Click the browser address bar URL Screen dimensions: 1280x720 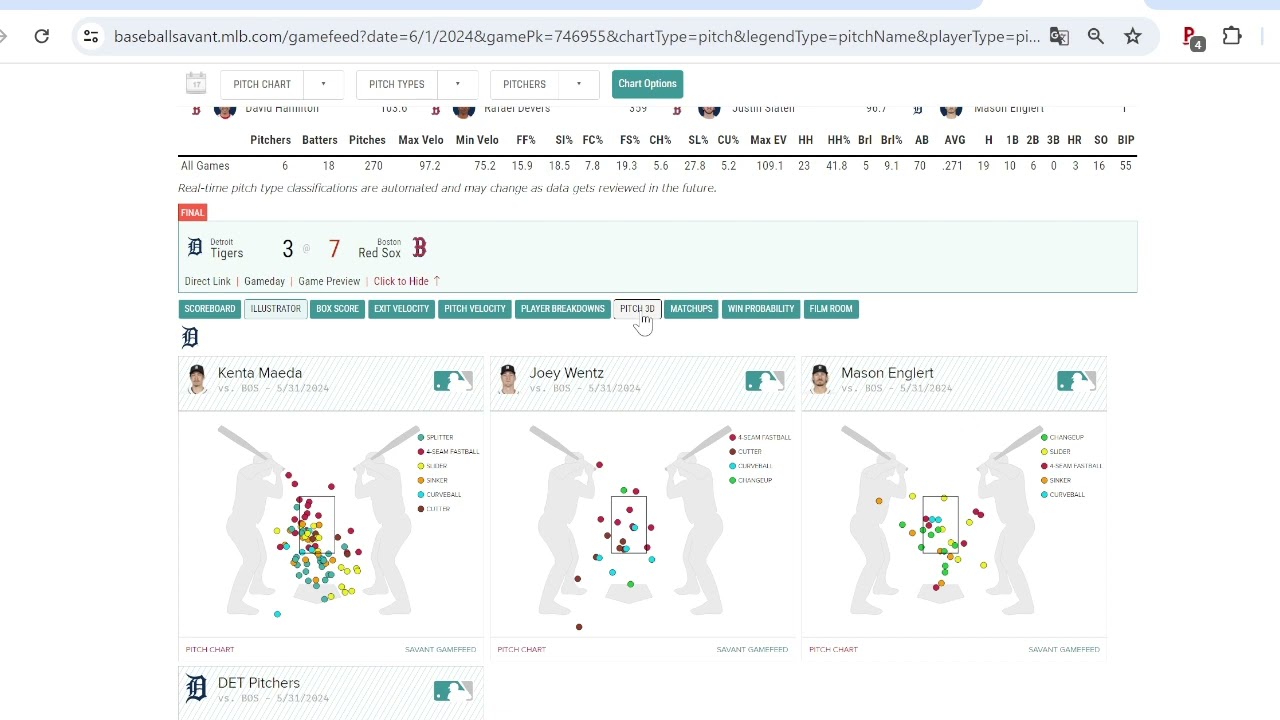pos(577,36)
